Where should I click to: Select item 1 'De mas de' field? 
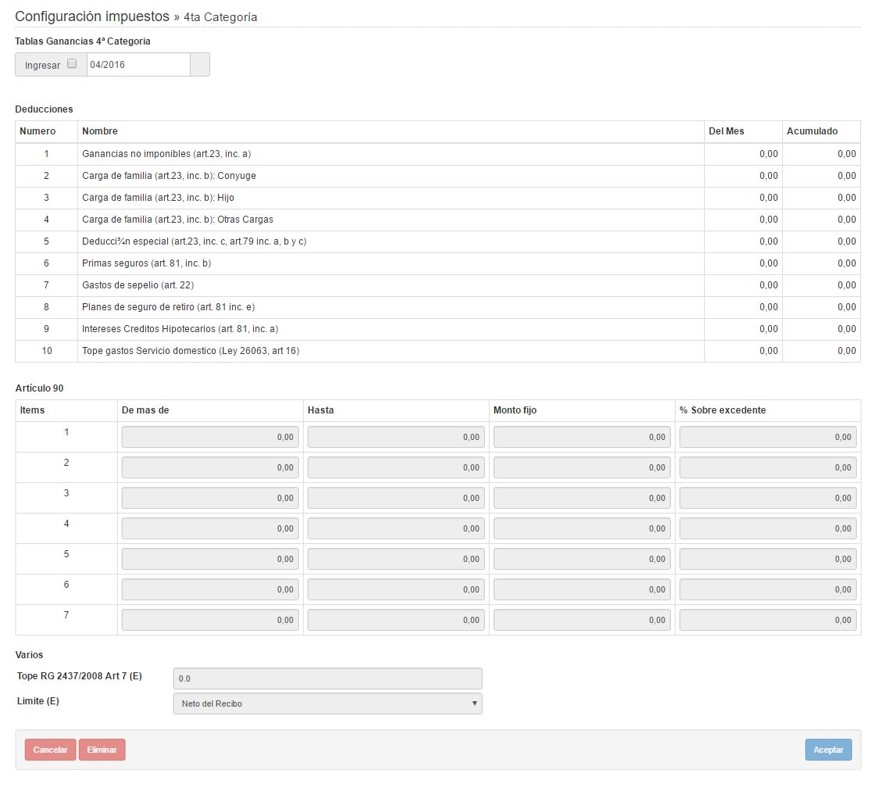(x=210, y=437)
